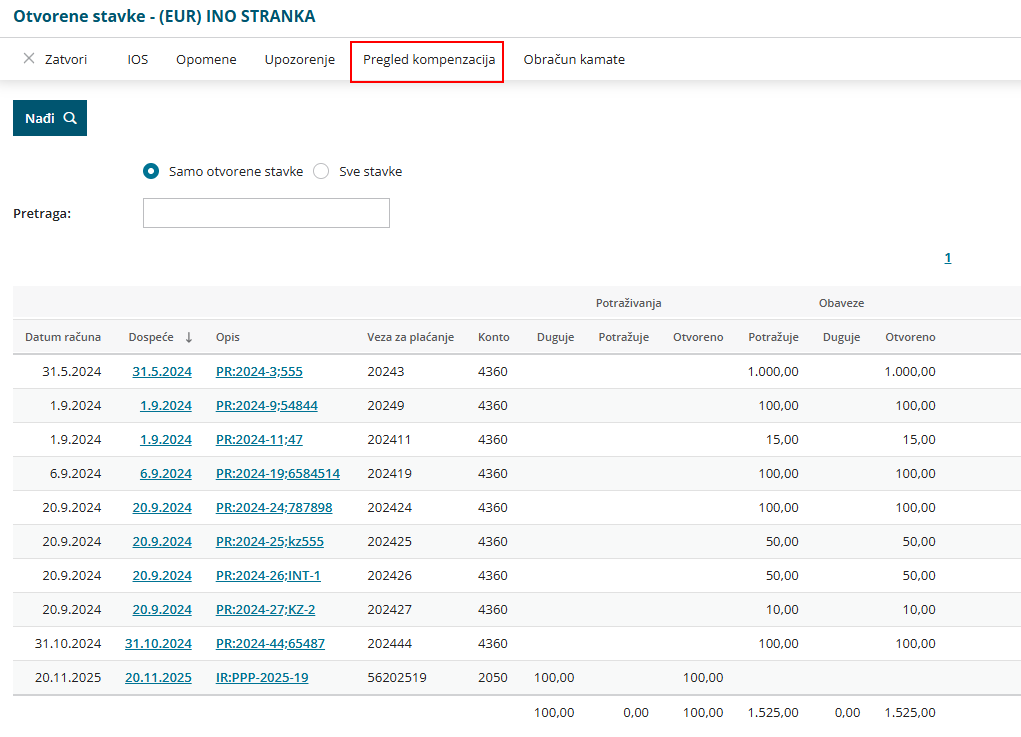This screenshot has width=1021, height=737.
Task: Click due date in PR:2024-9;54844 row
Action: 166,405
